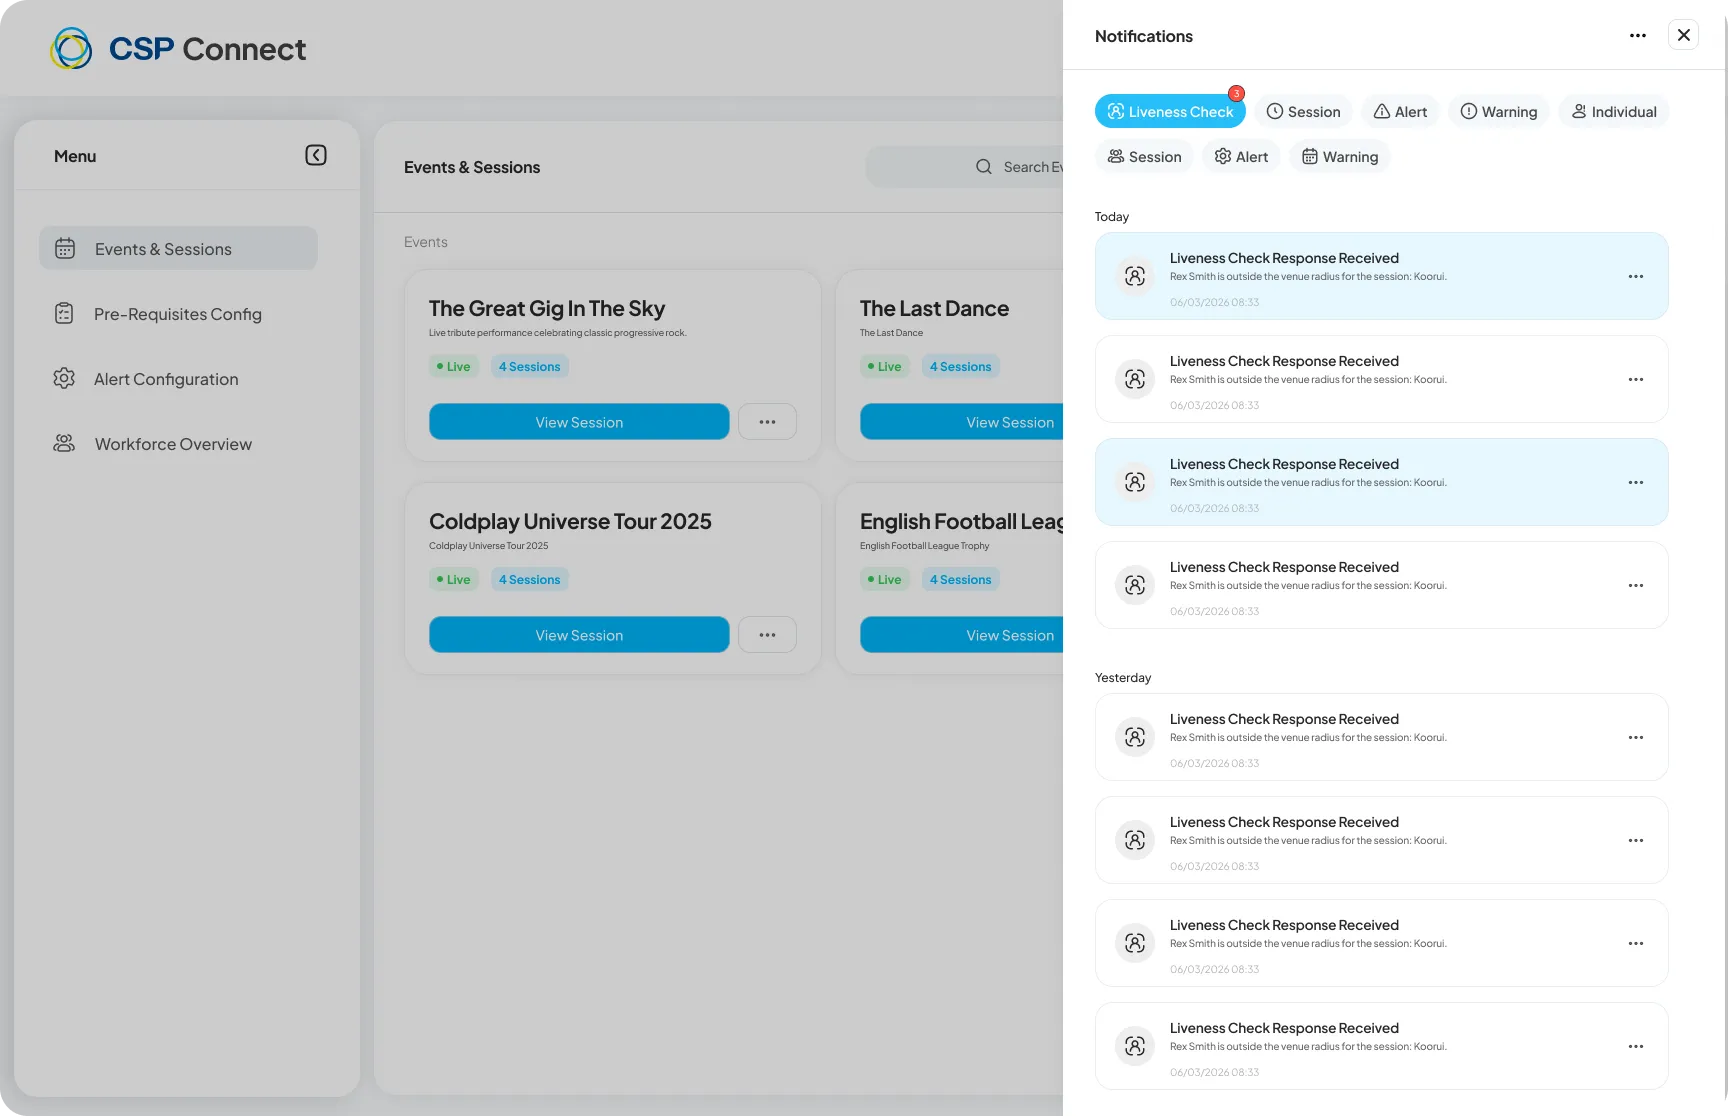View Session for Coldplay Universe Tour 2025
This screenshot has width=1728, height=1116.
(x=579, y=635)
